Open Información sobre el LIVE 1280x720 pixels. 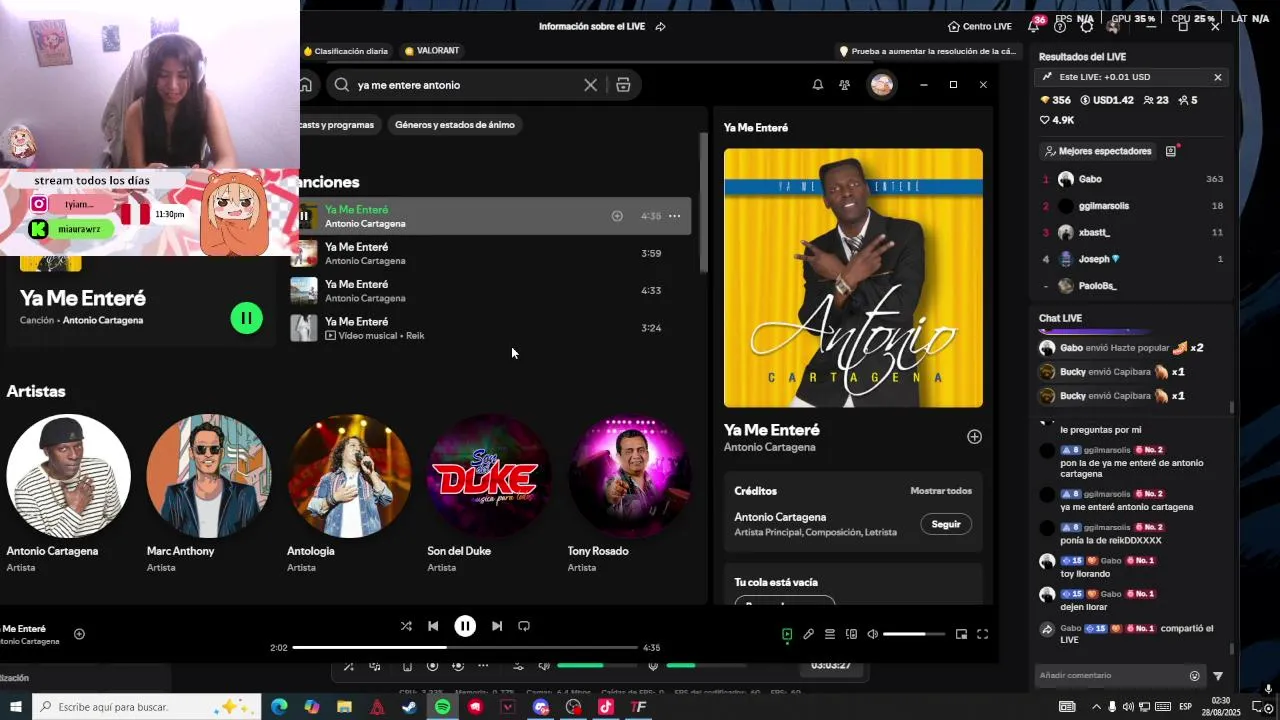[x=602, y=26]
